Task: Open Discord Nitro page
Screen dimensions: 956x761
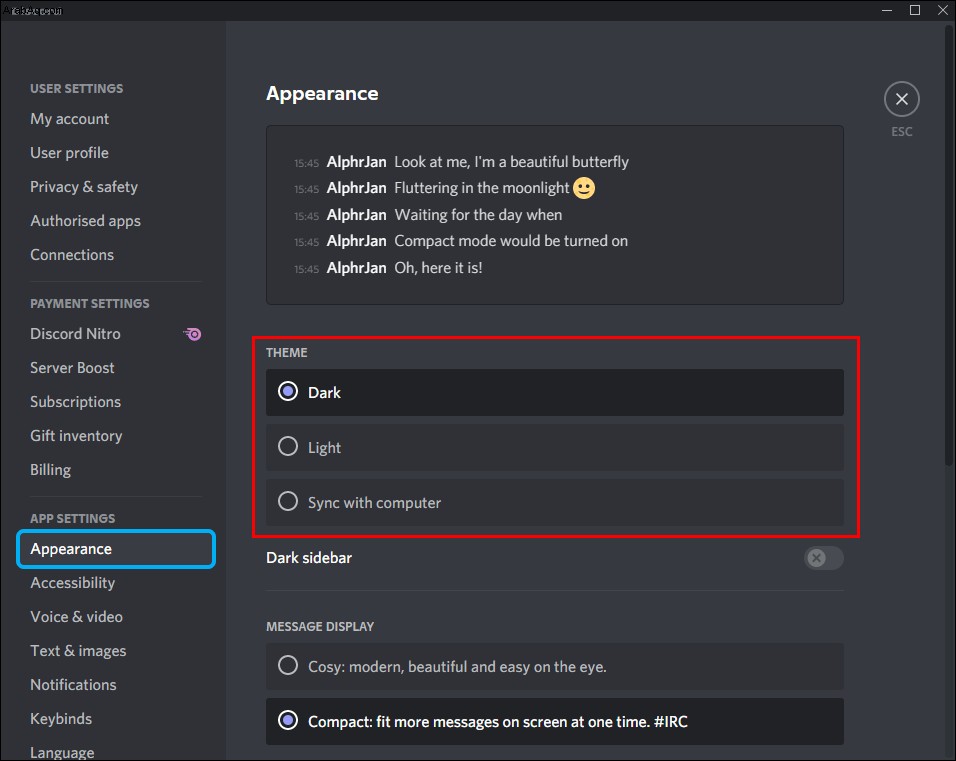Action: click(x=76, y=334)
